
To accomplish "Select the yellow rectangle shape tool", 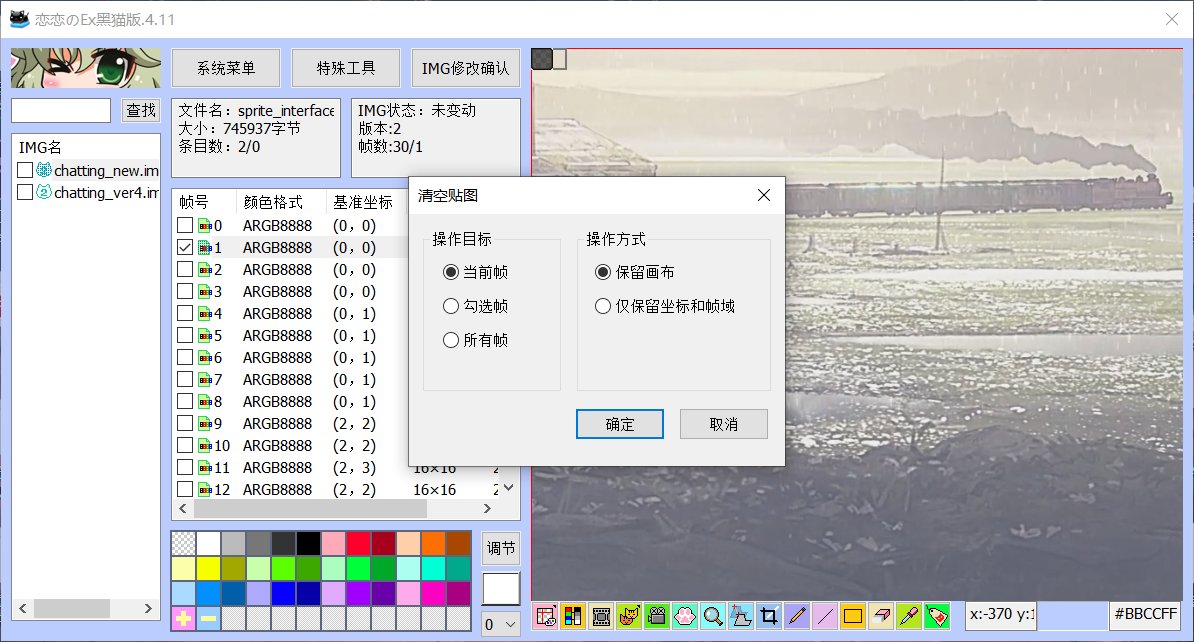I will click(853, 616).
